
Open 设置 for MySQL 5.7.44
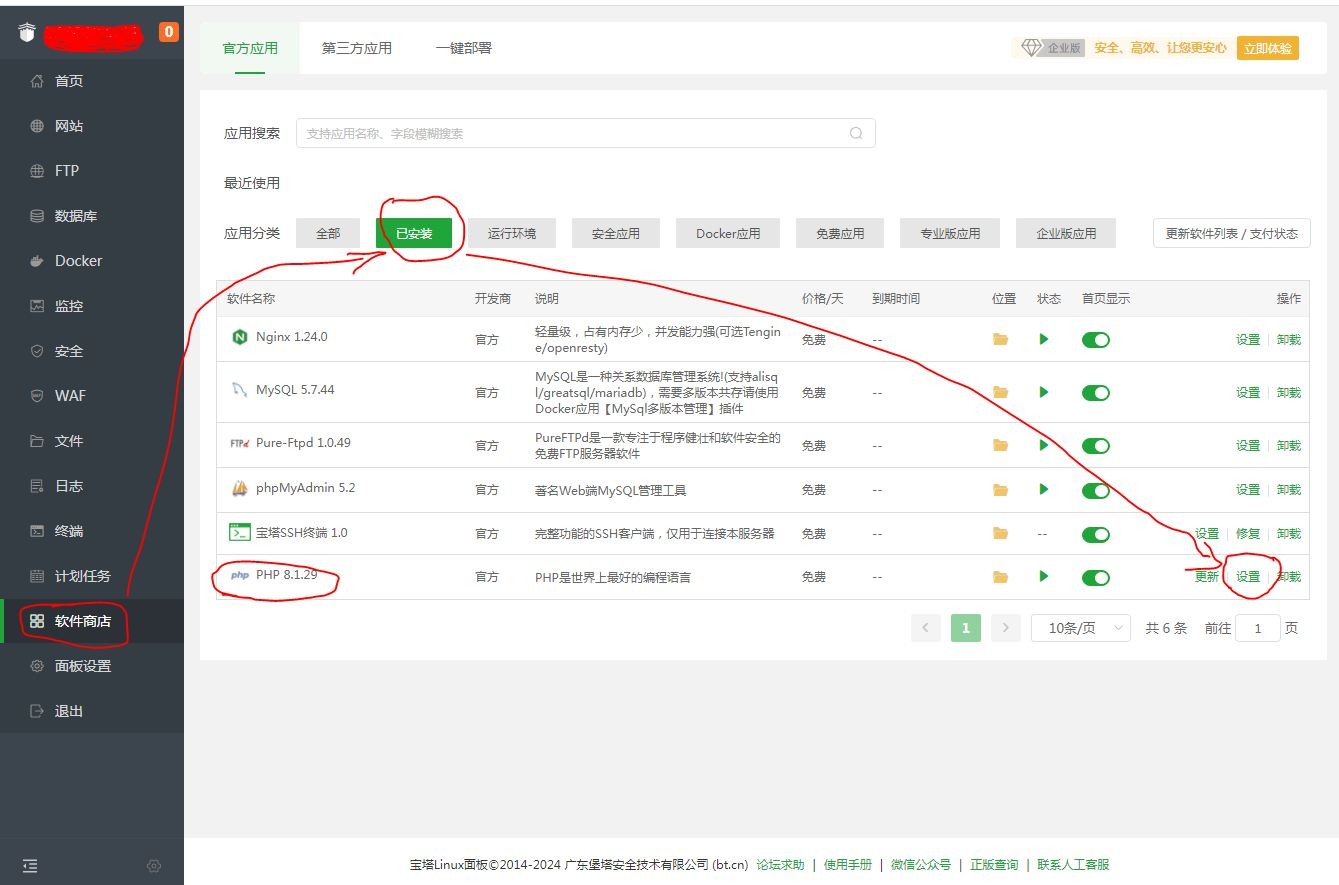tap(1248, 393)
